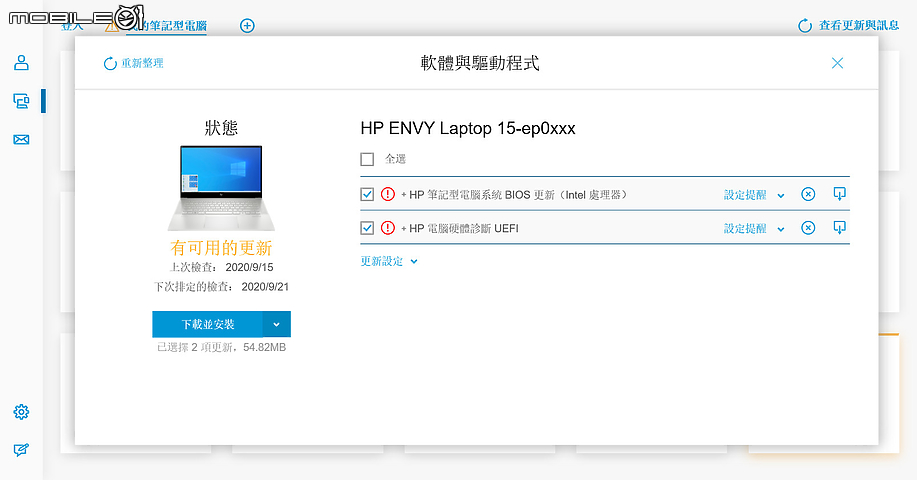Image resolution: width=917 pixels, height=480 pixels.
Task: Click the 重新整理 link
Action: (142, 63)
